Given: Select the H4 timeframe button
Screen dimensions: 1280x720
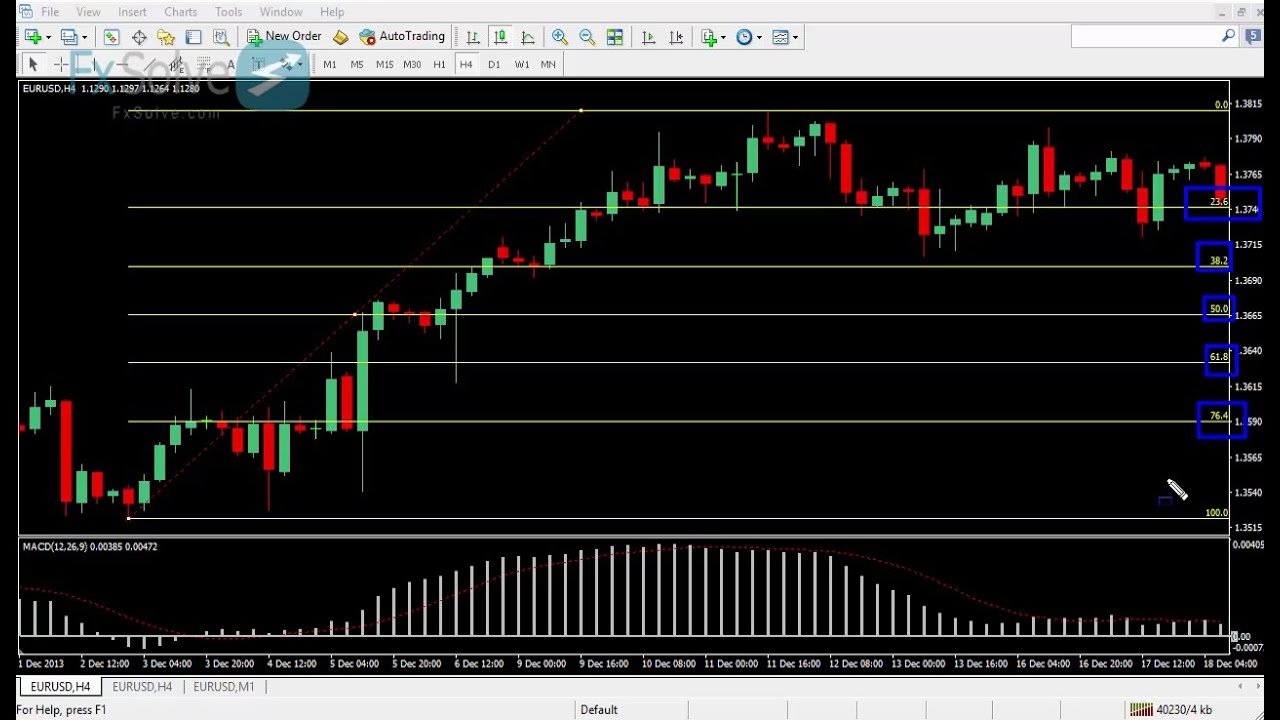Looking at the screenshot, I should [466, 64].
